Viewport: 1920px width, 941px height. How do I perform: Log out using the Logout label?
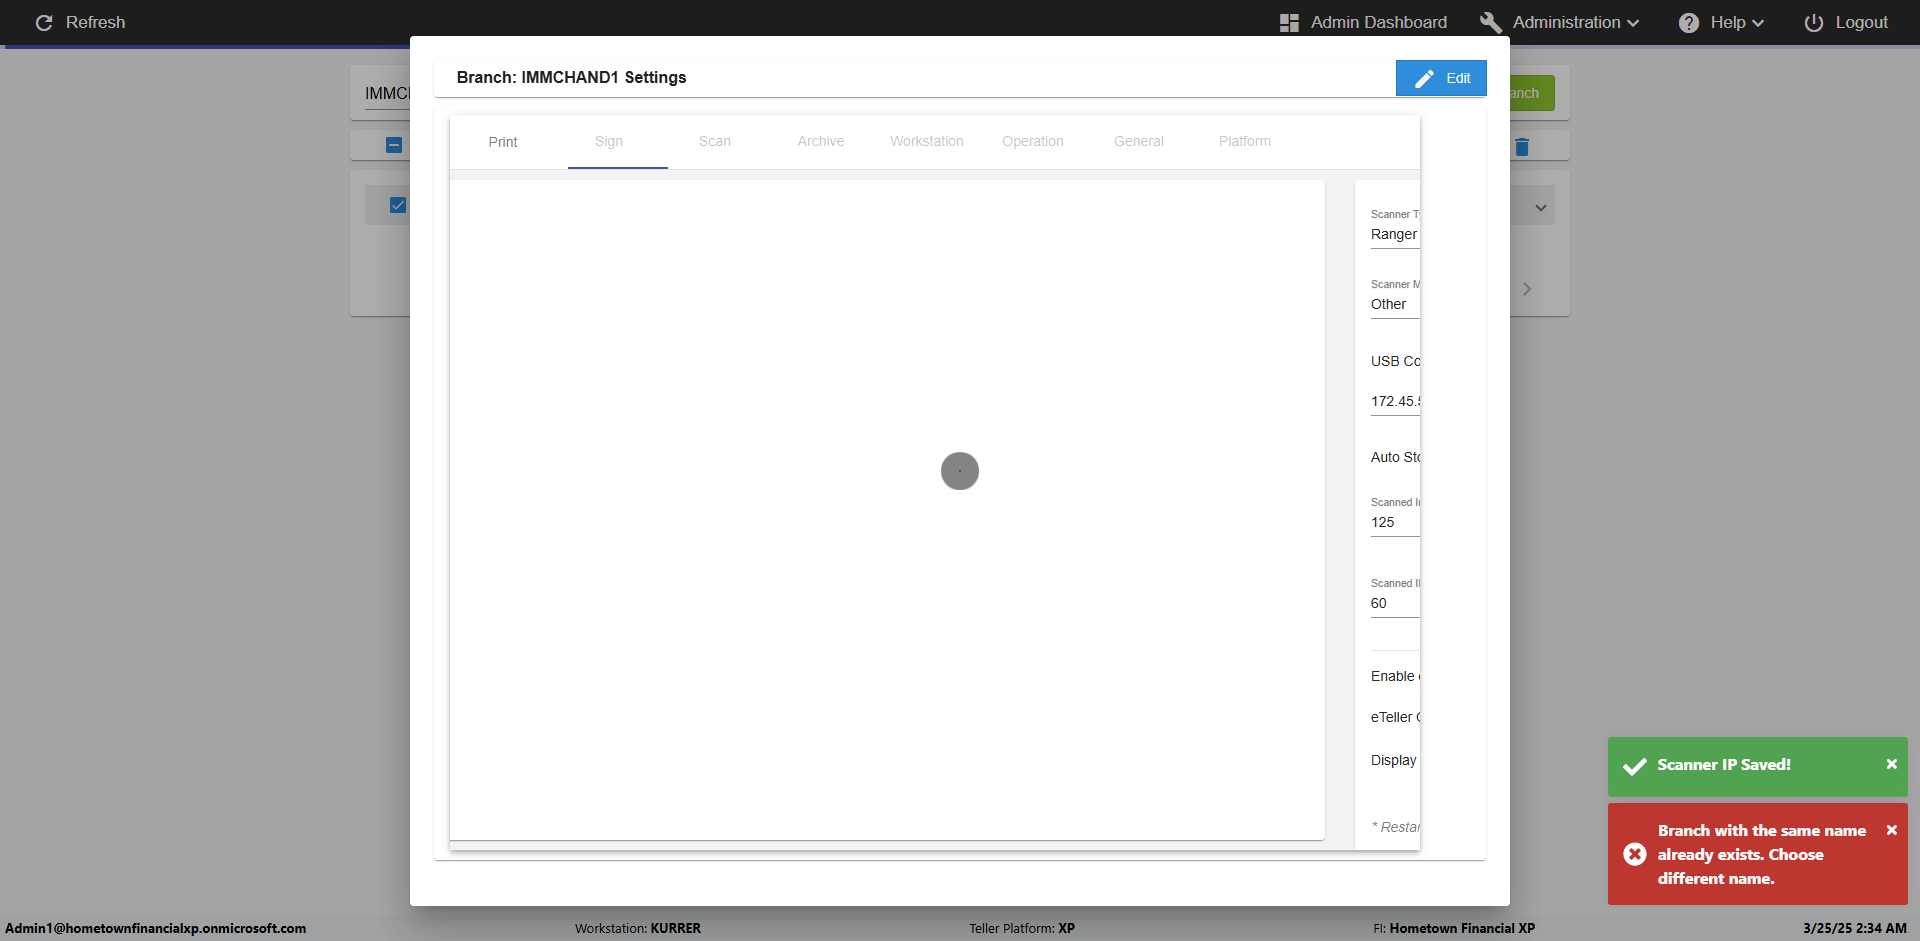click(1861, 22)
